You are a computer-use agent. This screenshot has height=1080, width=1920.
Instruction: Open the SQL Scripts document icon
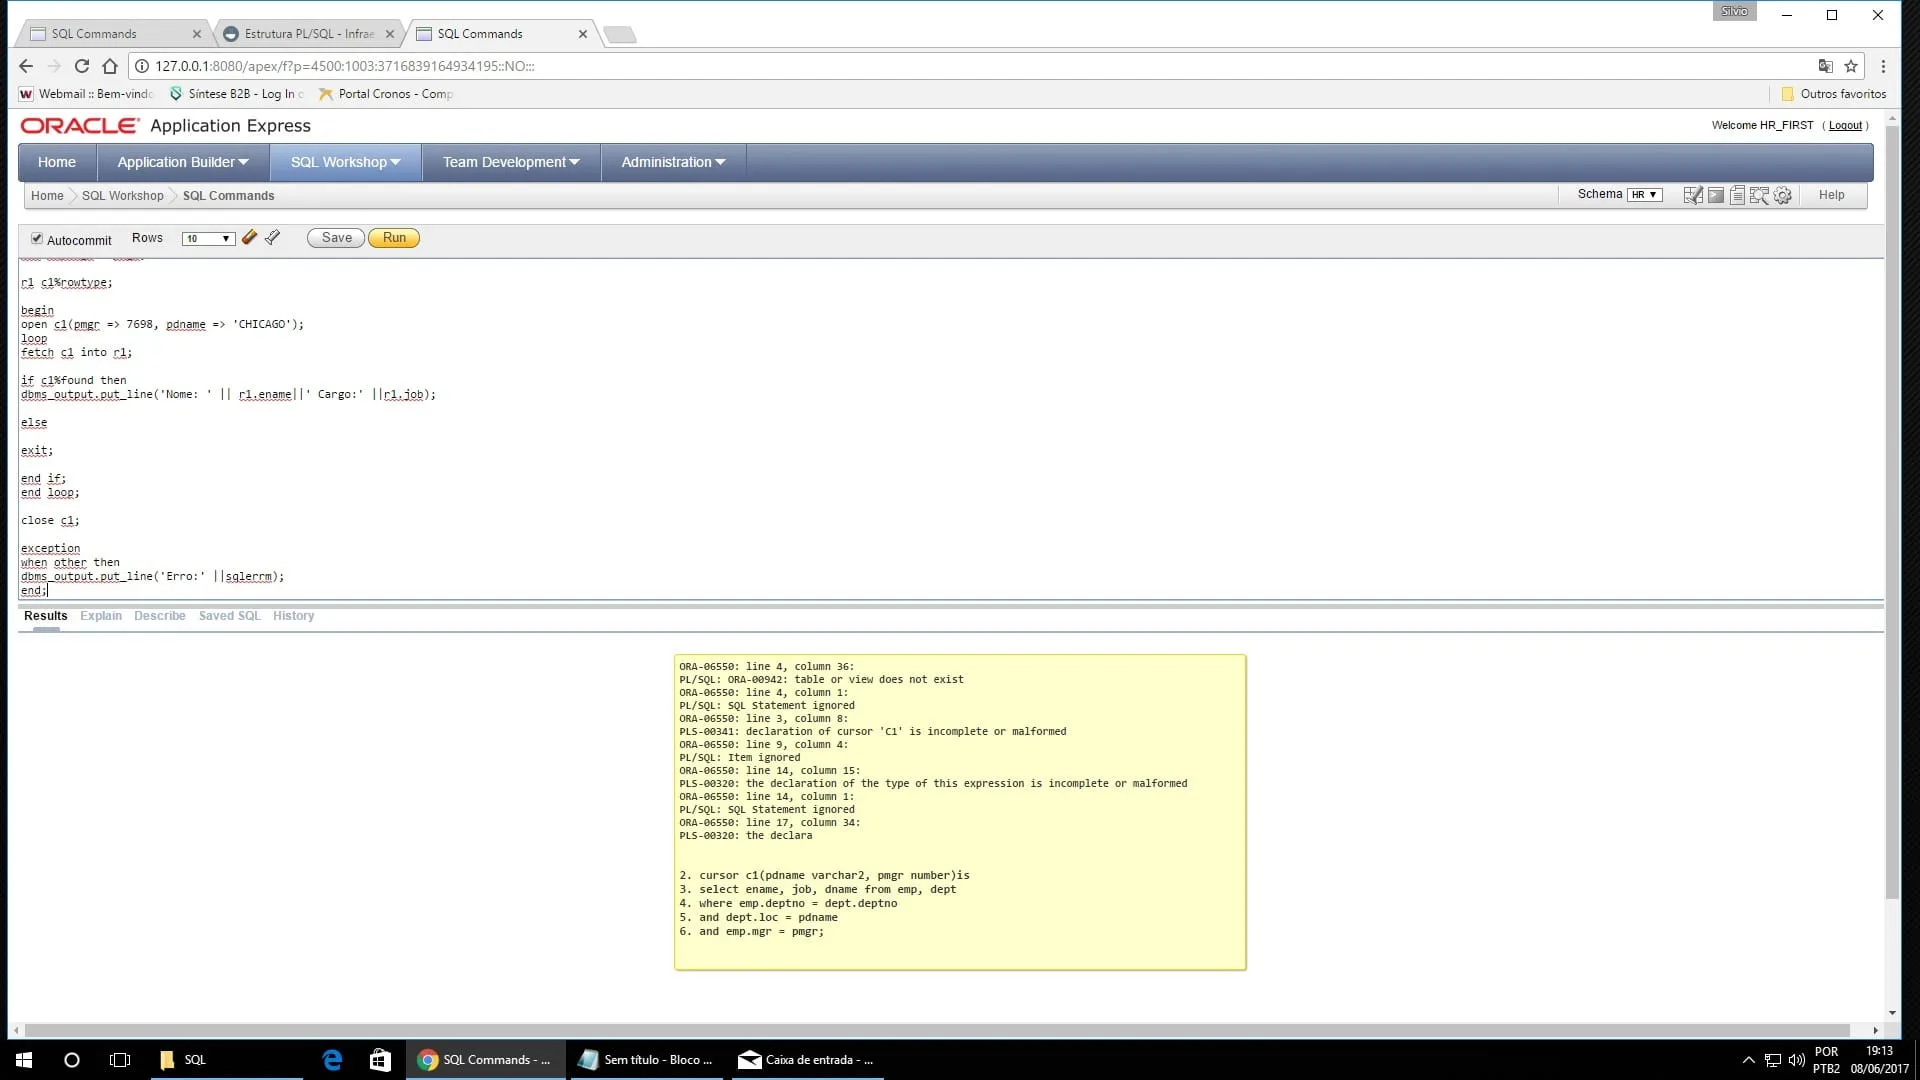click(x=1737, y=195)
